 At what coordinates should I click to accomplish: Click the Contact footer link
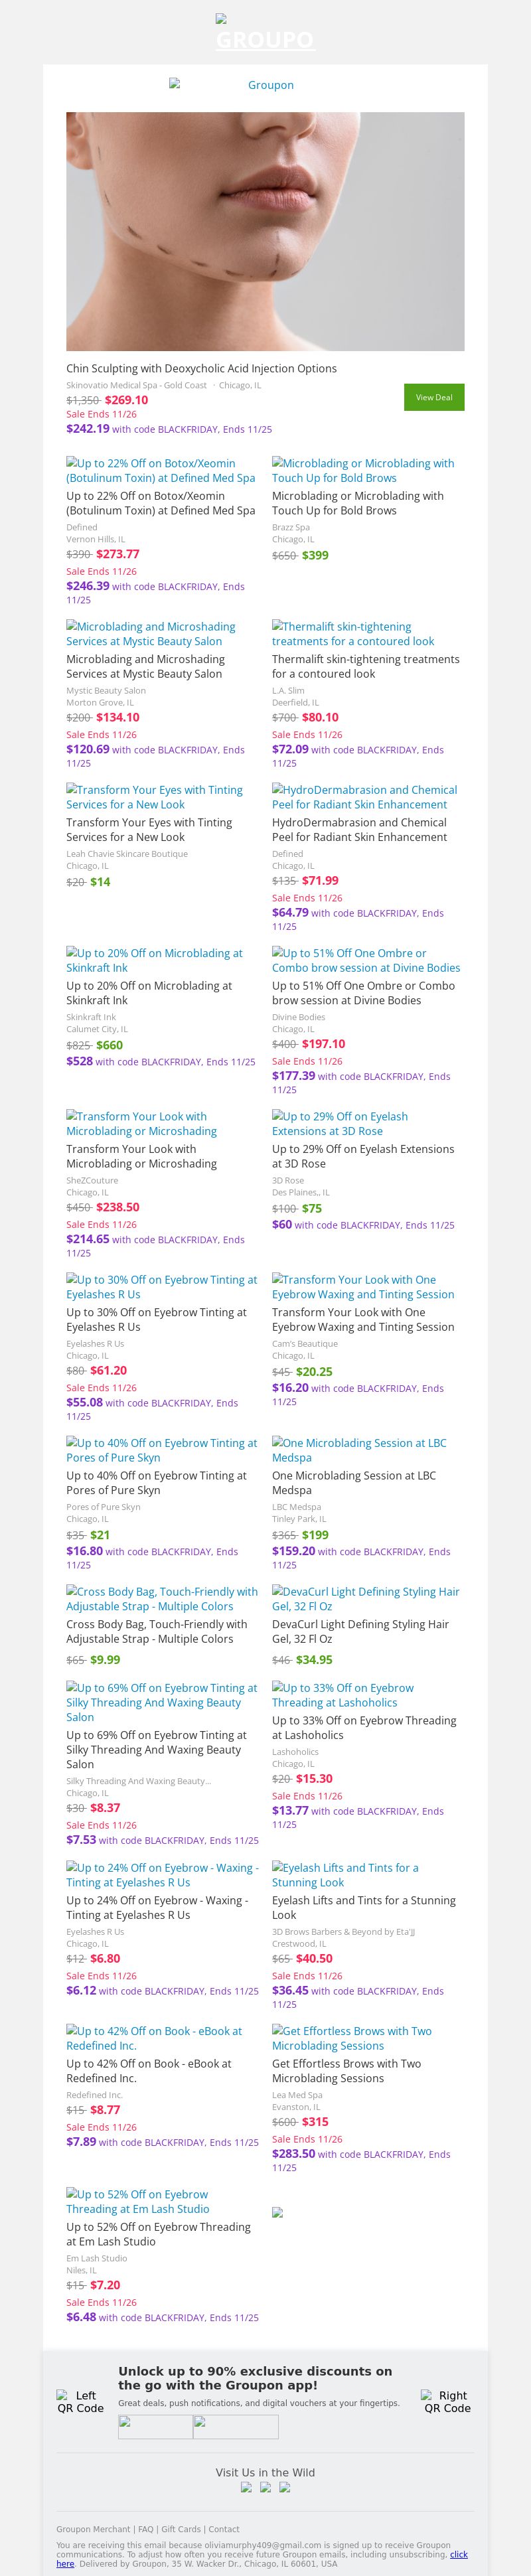224,2529
